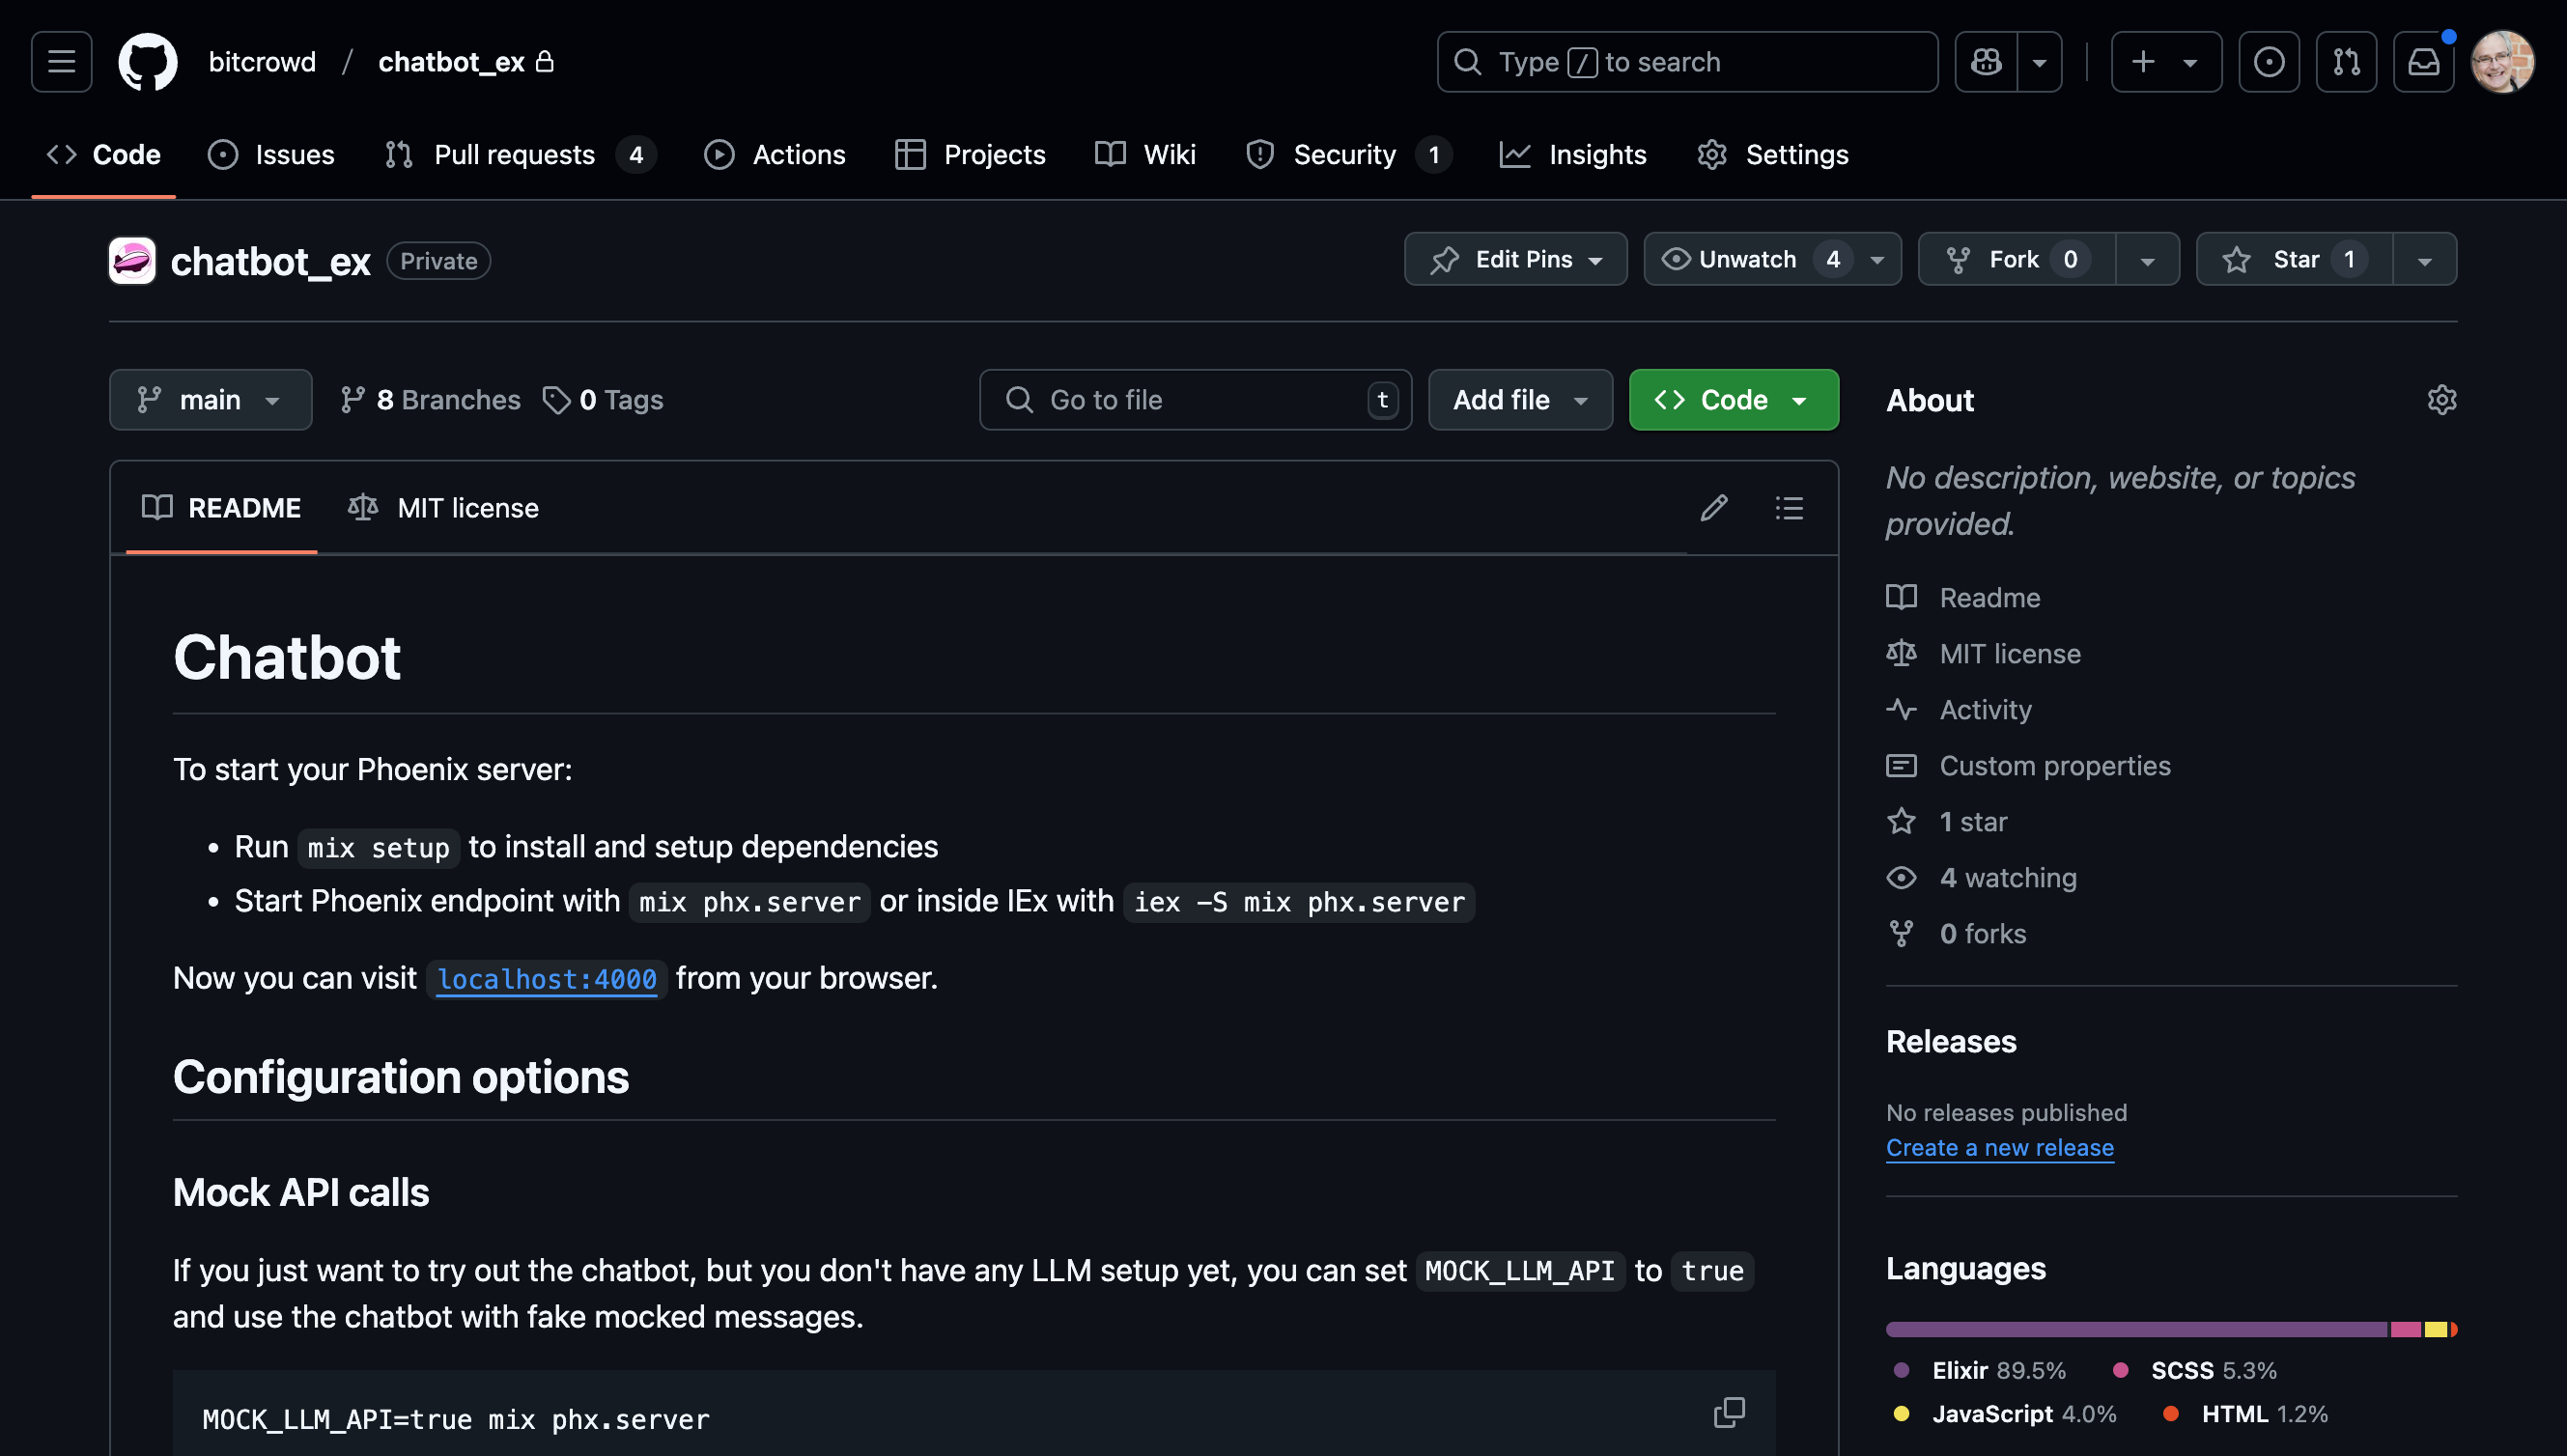
Task: Expand the Add file dropdown
Action: click(x=1520, y=399)
